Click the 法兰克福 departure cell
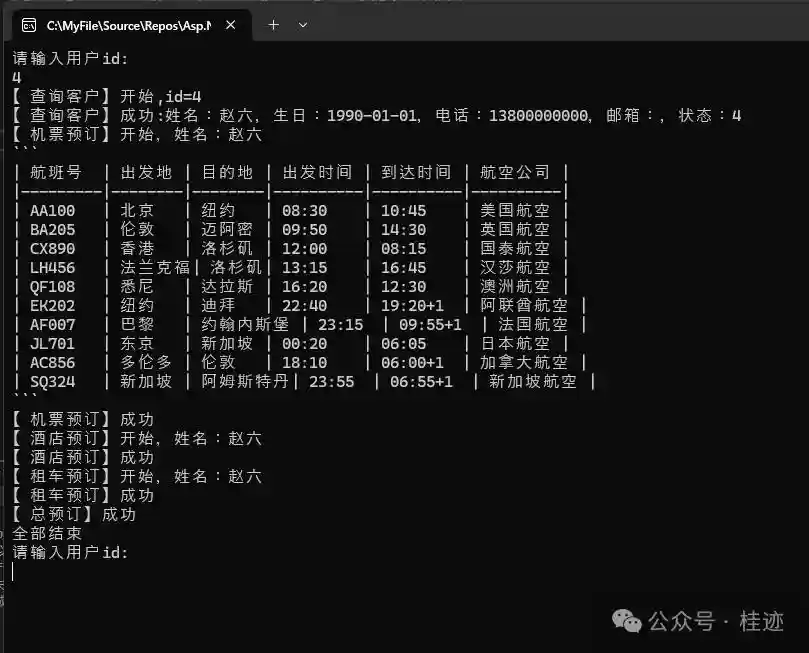Image resolution: width=809 pixels, height=653 pixels. point(154,268)
